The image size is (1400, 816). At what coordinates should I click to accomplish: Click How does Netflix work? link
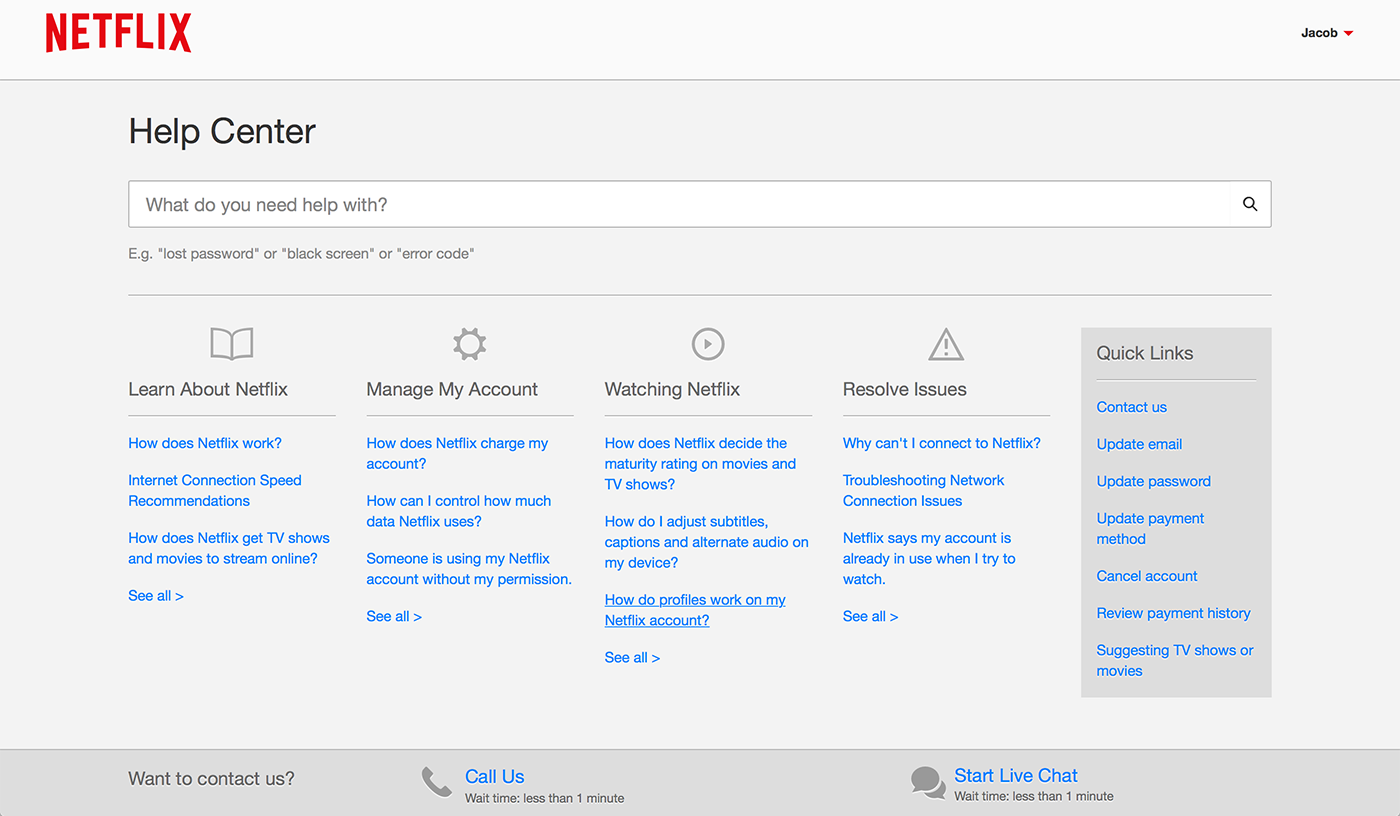click(x=205, y=443)
